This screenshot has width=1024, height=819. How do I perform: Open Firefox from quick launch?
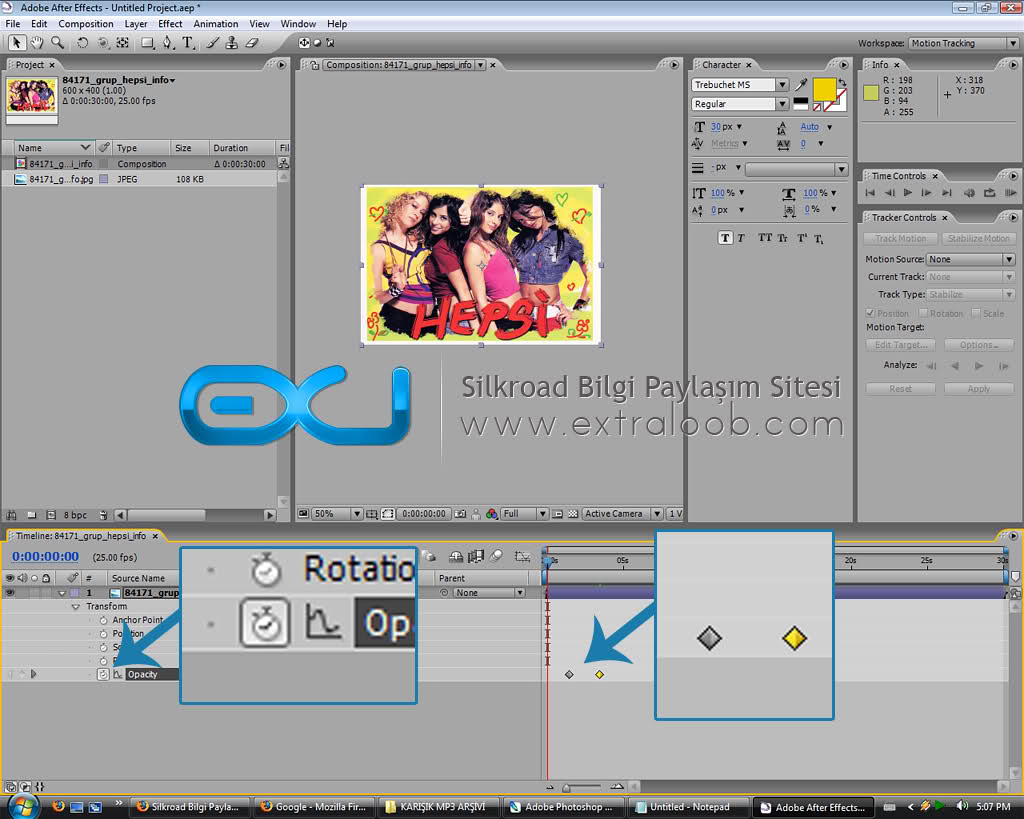(x=58, y=806)
